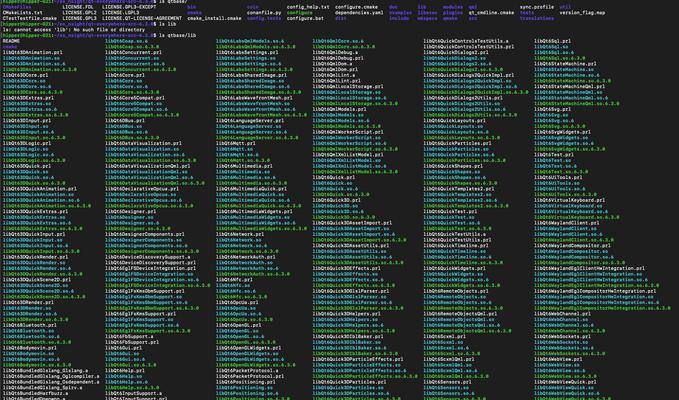Select libQt6SvgWidgets.prl entry
Screen dimensions: 679x400
(563, 132)
